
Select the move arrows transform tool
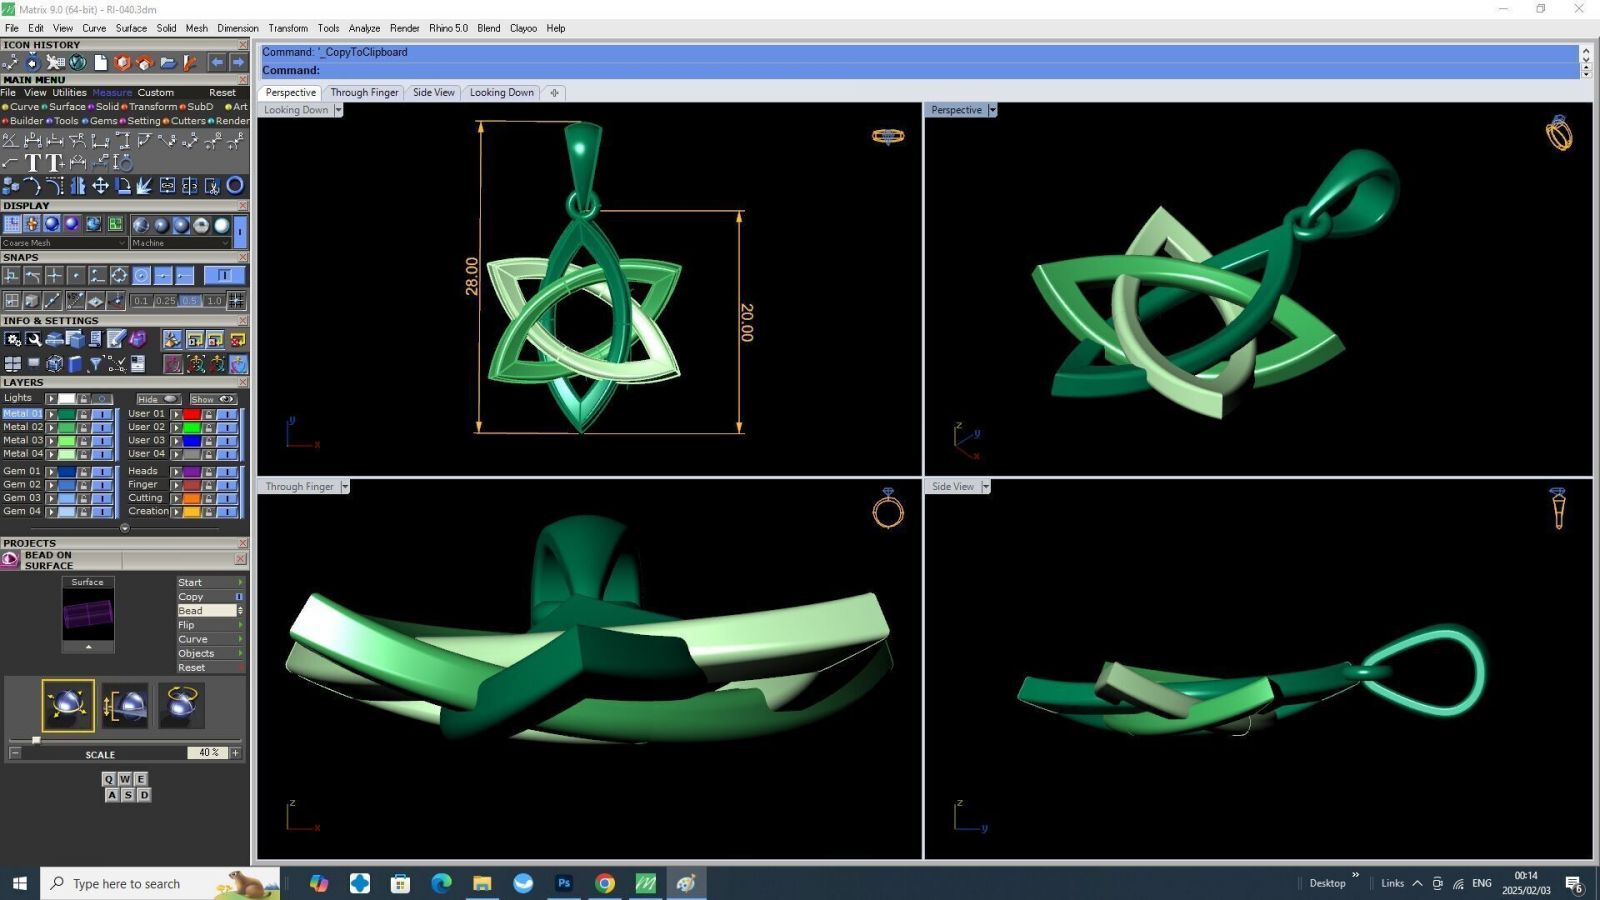pos(100,185)
